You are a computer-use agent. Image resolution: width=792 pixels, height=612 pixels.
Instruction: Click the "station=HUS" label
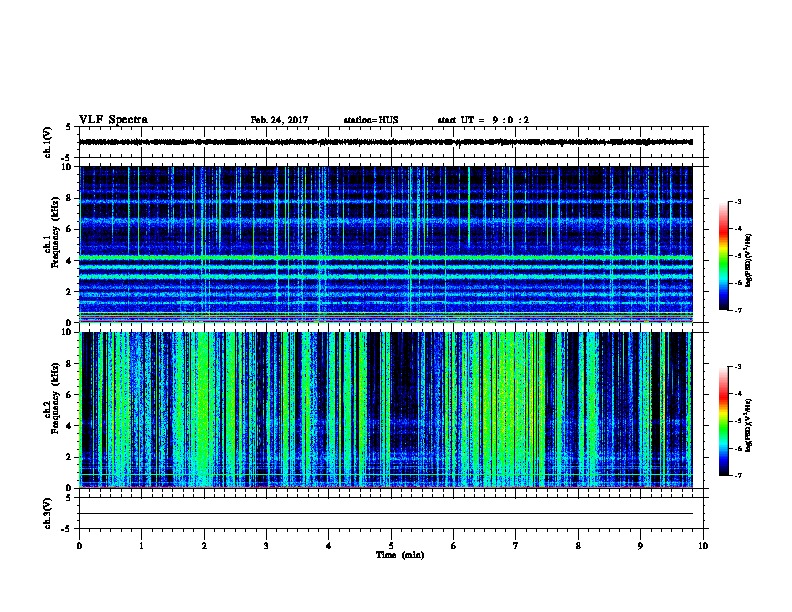coord(371,120)
